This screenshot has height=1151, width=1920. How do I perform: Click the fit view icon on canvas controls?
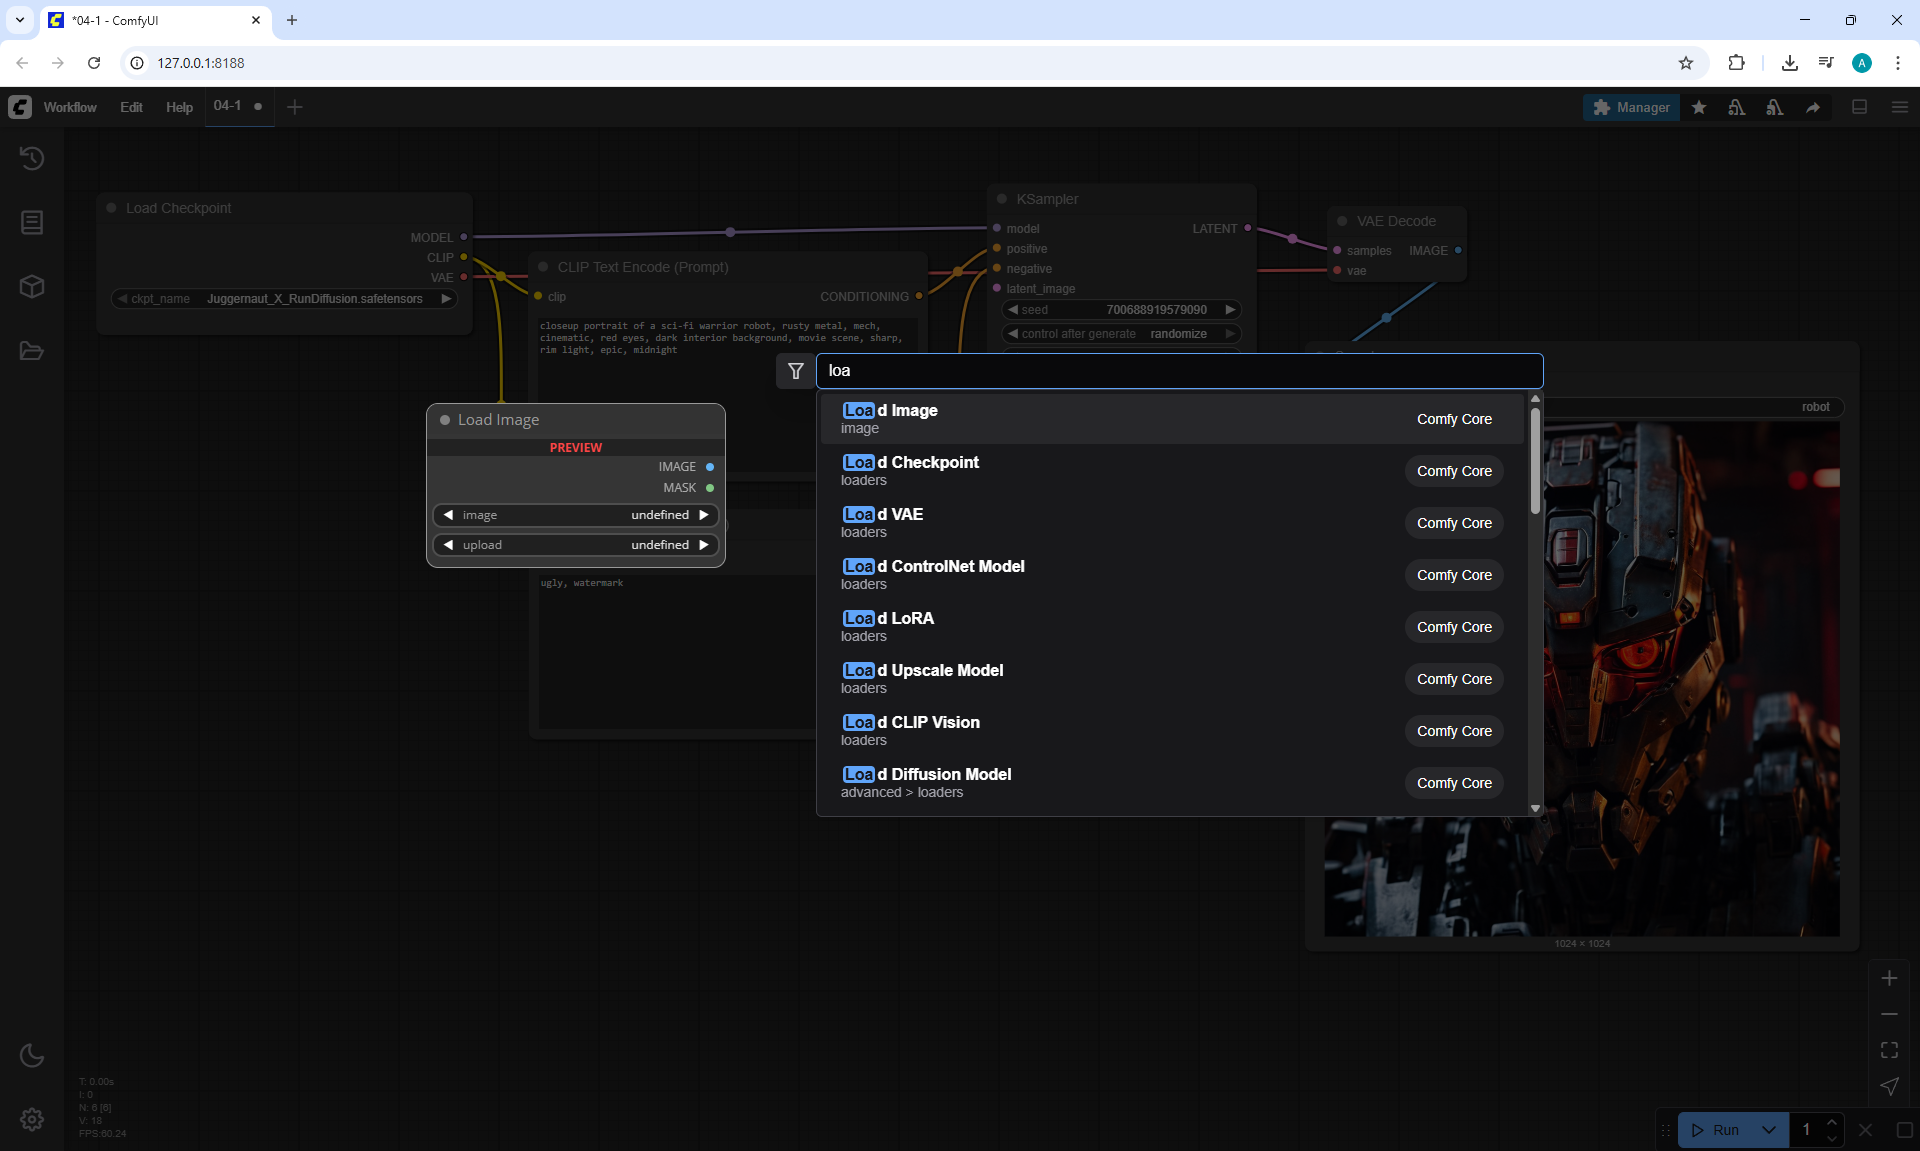pos(1889,1050)
